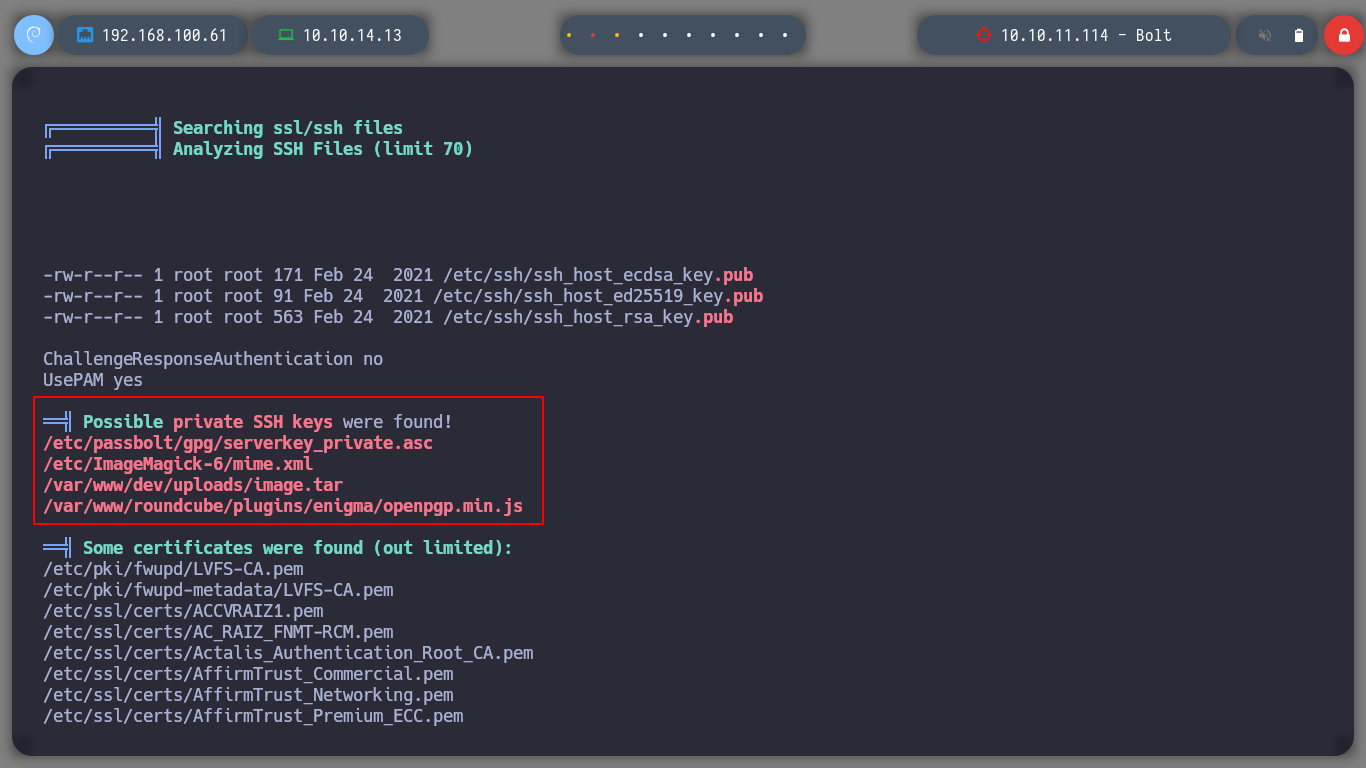The height and width of the screenshot is (768, 1366).
Task: Click 'Analyzing SSH Files (limit 70)' line
Action: (323, 149)
